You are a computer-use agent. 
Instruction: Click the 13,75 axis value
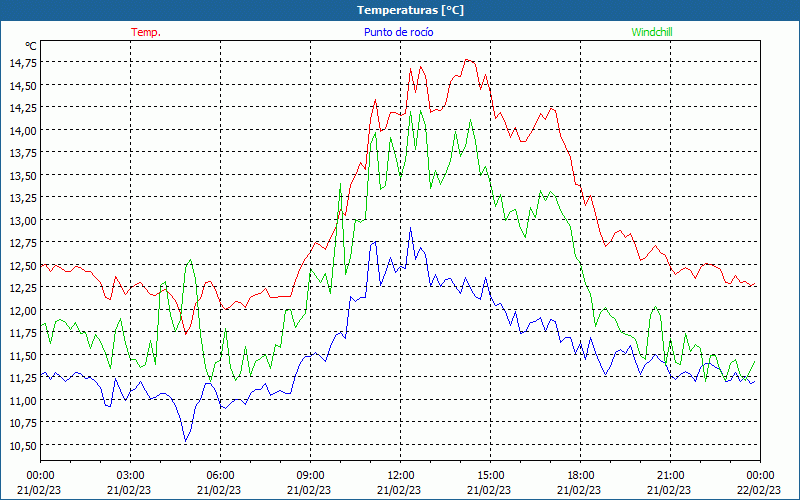(22, 153)
